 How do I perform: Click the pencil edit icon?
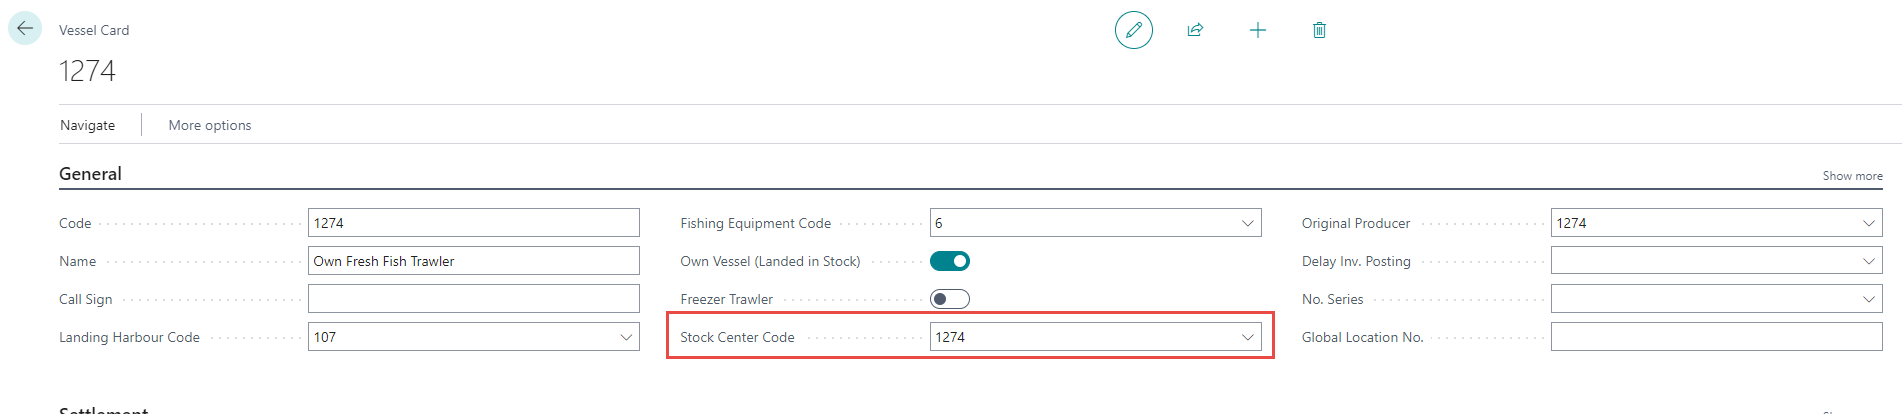pyautogui.click(x=1133, y=30)
